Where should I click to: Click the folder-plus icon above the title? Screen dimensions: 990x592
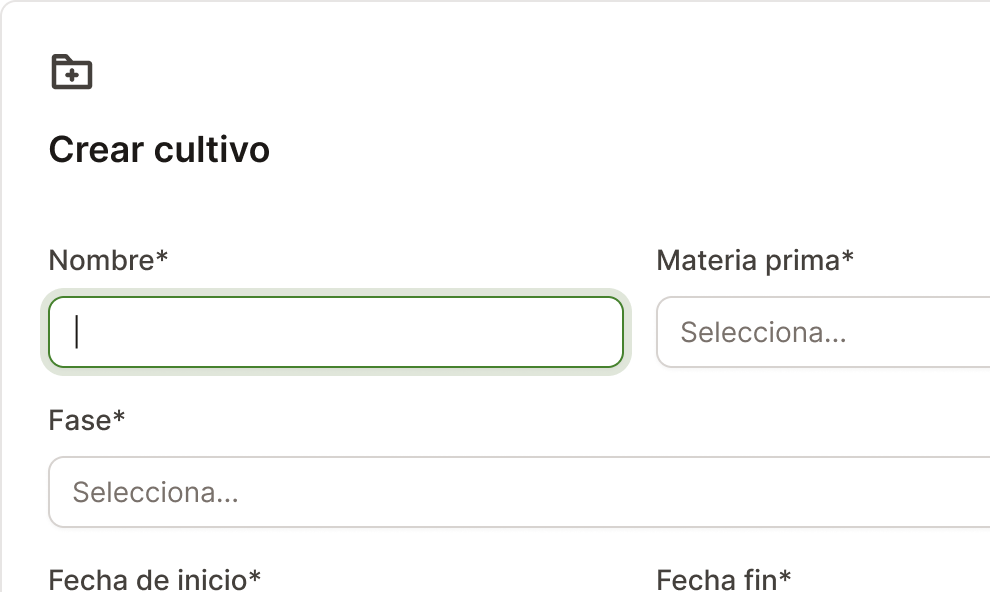tap(71, 72)
